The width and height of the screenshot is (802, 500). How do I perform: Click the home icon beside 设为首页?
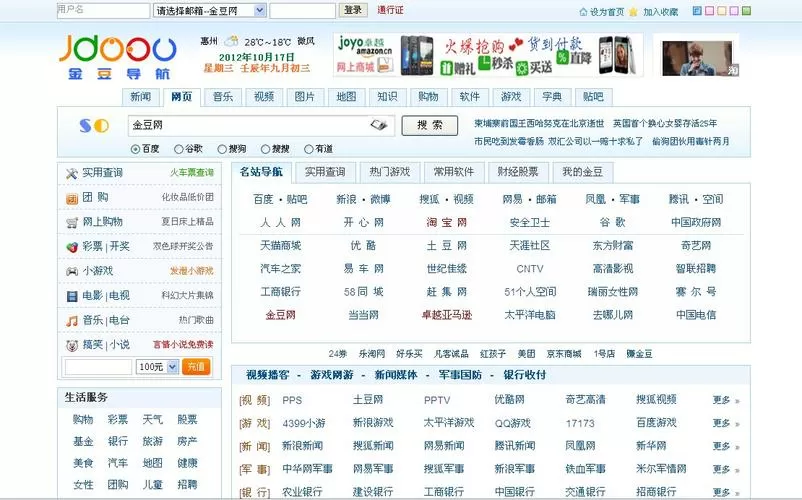pyautogui.click(x=583, y=12)
